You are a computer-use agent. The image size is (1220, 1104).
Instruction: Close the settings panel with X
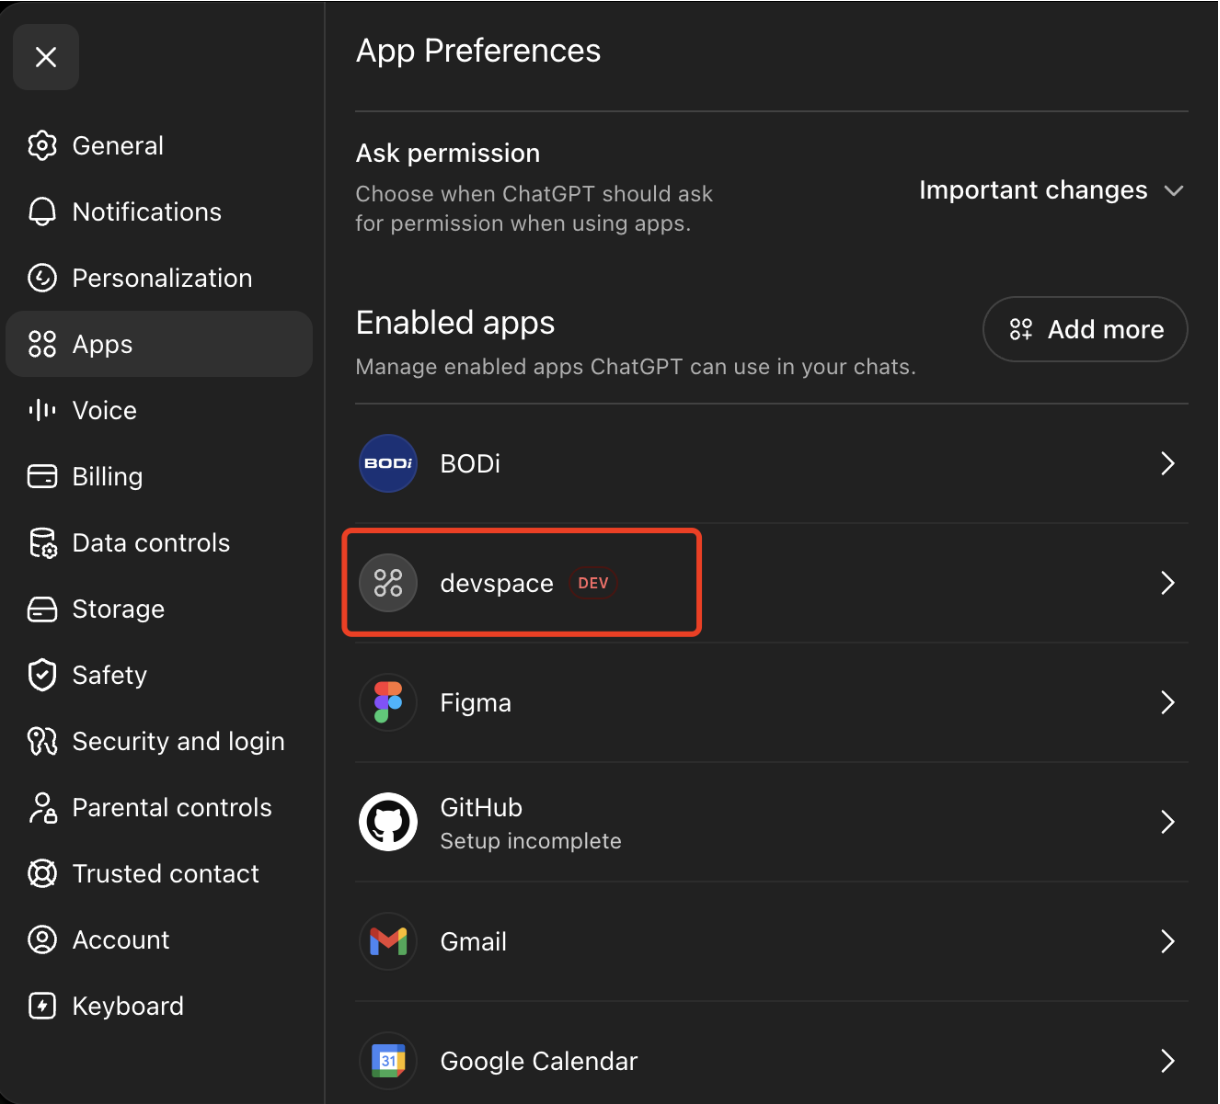click(x=46, y=57)
